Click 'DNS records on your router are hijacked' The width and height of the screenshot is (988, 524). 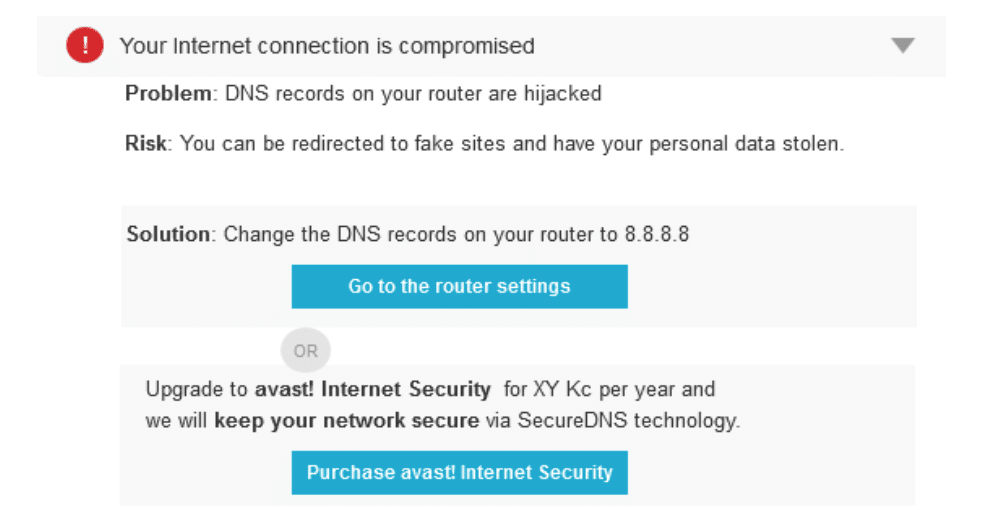(413, 94)
